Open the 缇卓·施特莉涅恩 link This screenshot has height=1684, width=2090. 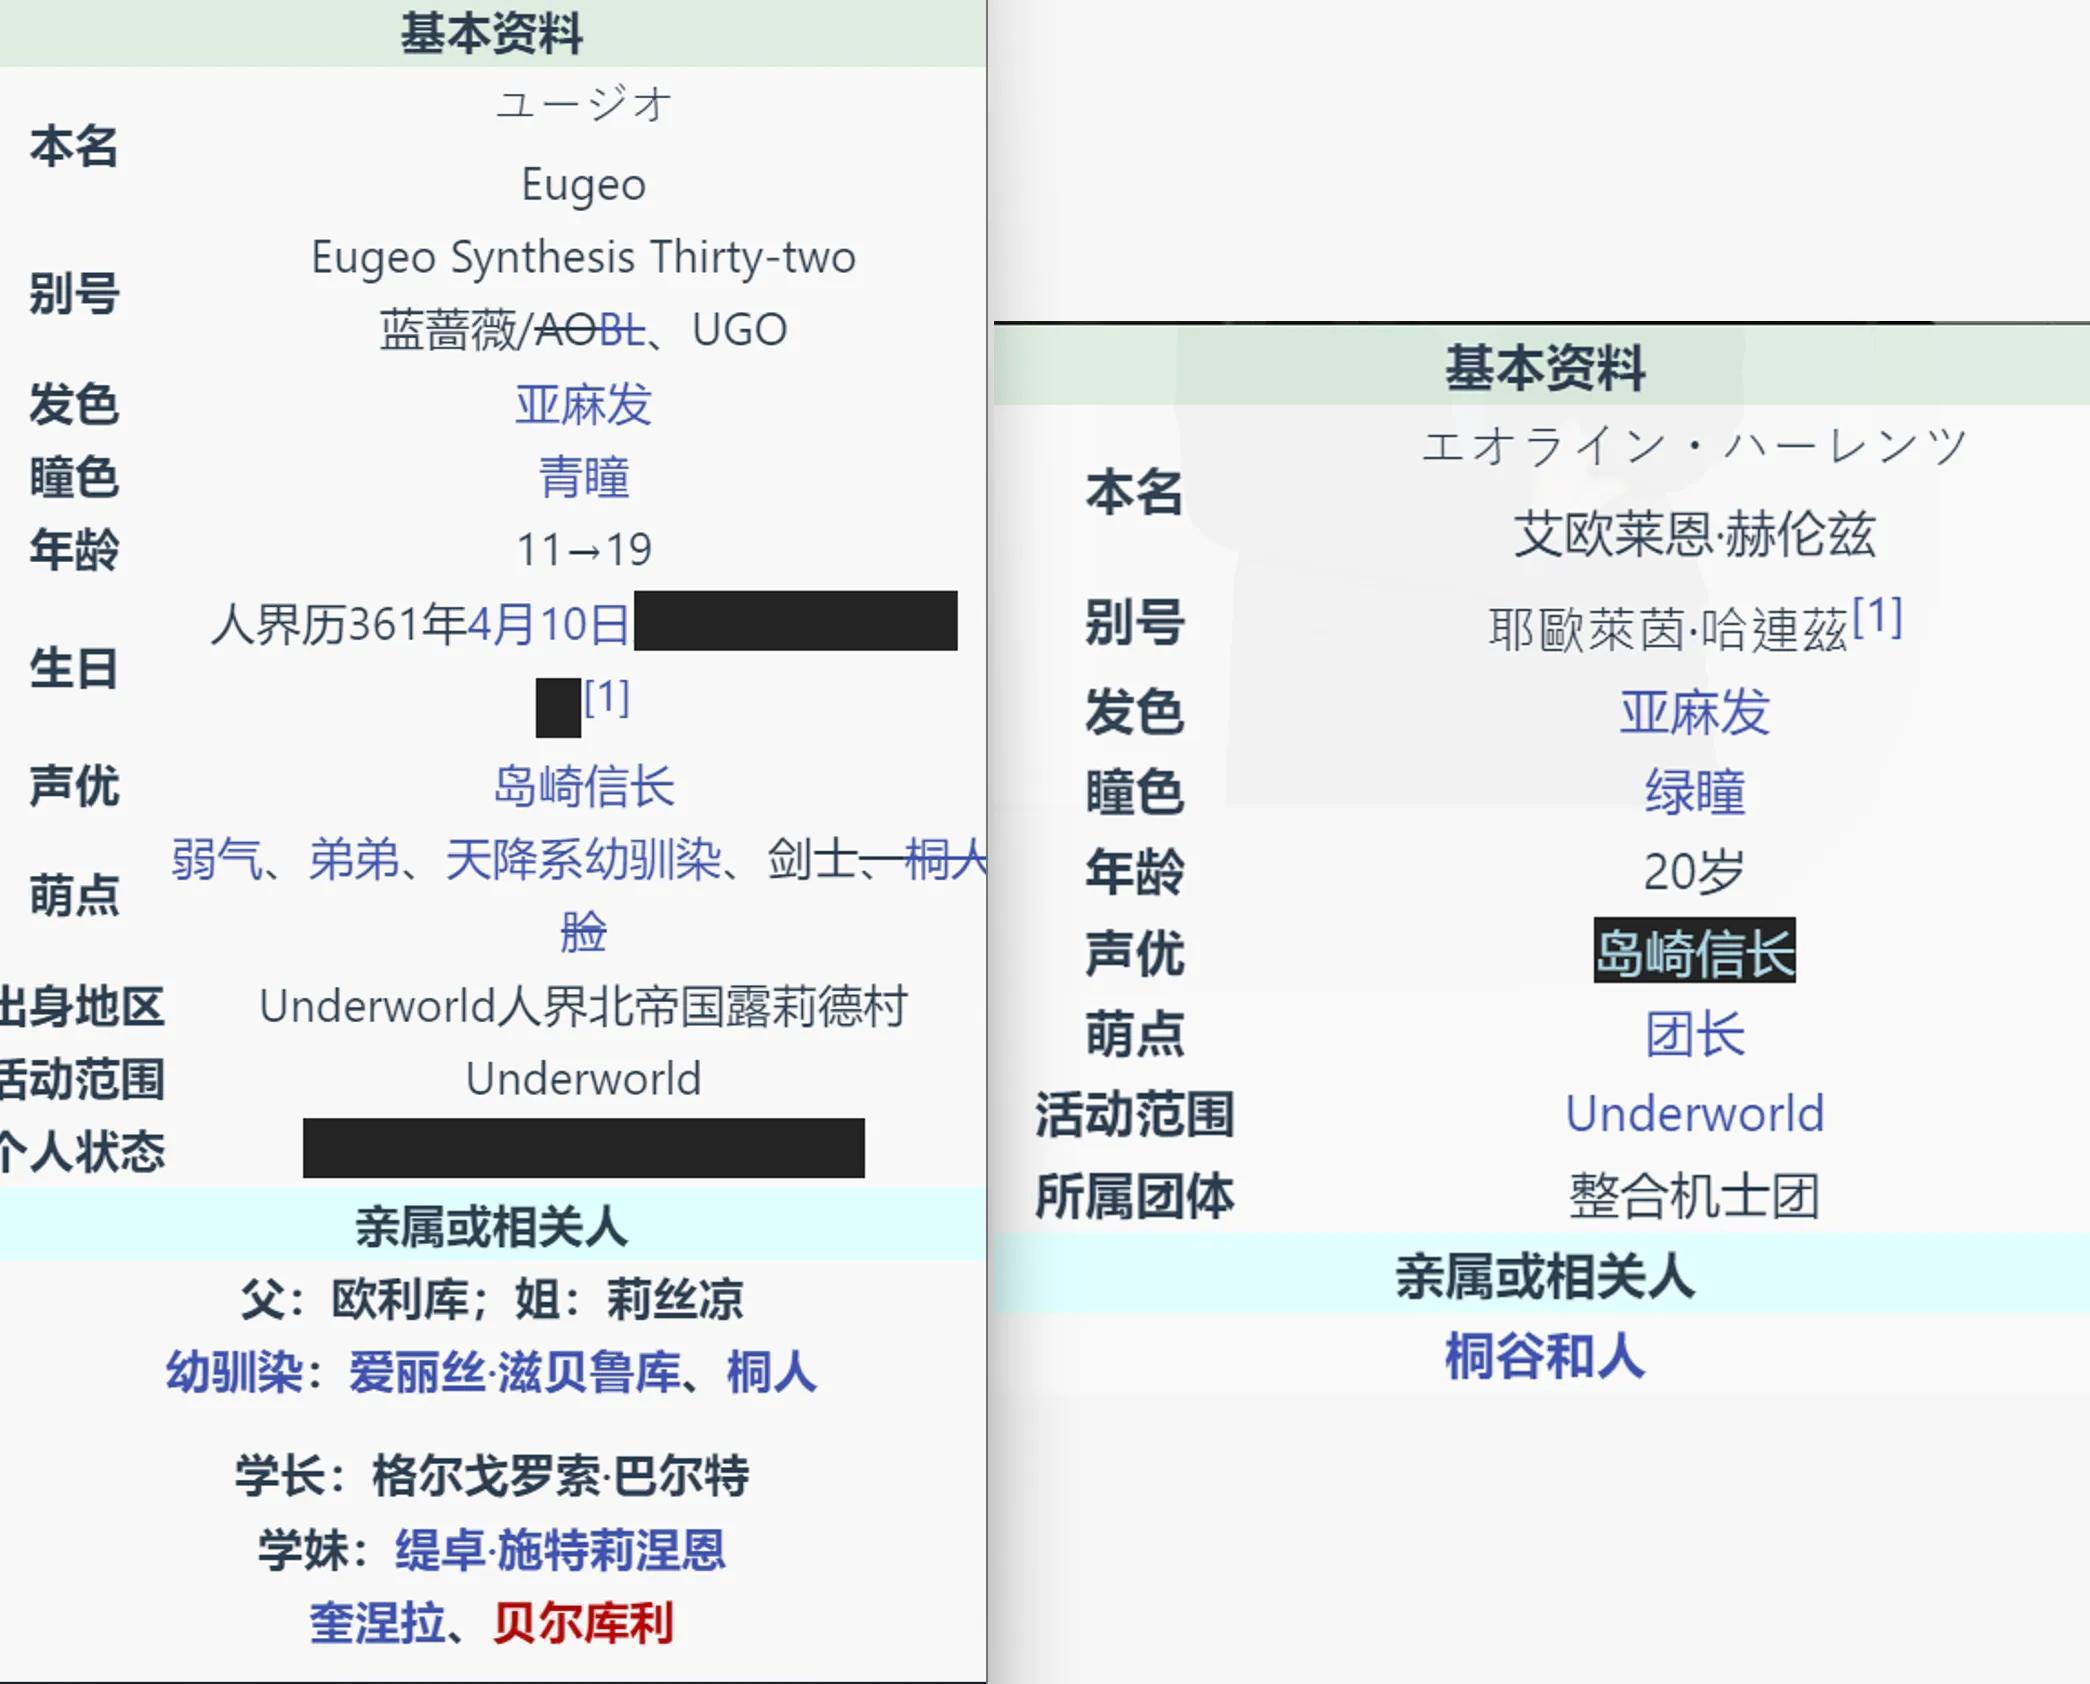click(x=560, y=1550)
